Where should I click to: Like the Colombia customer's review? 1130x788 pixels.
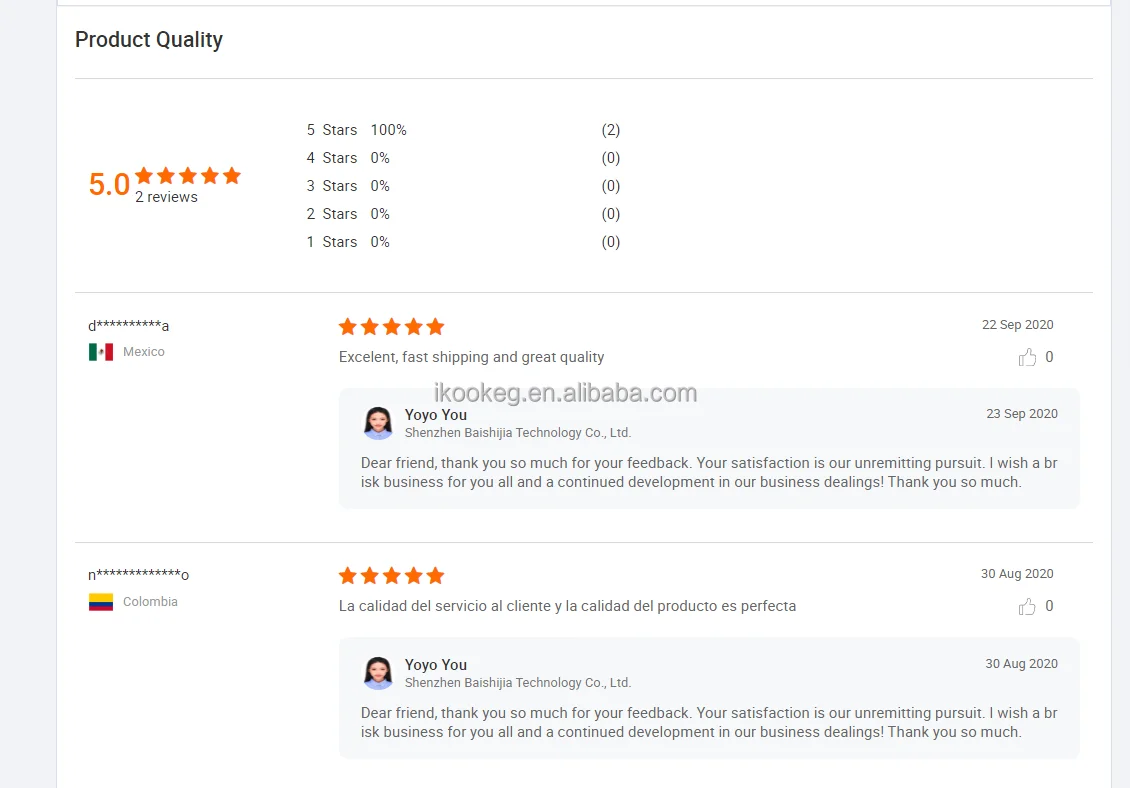[1027, 606]
